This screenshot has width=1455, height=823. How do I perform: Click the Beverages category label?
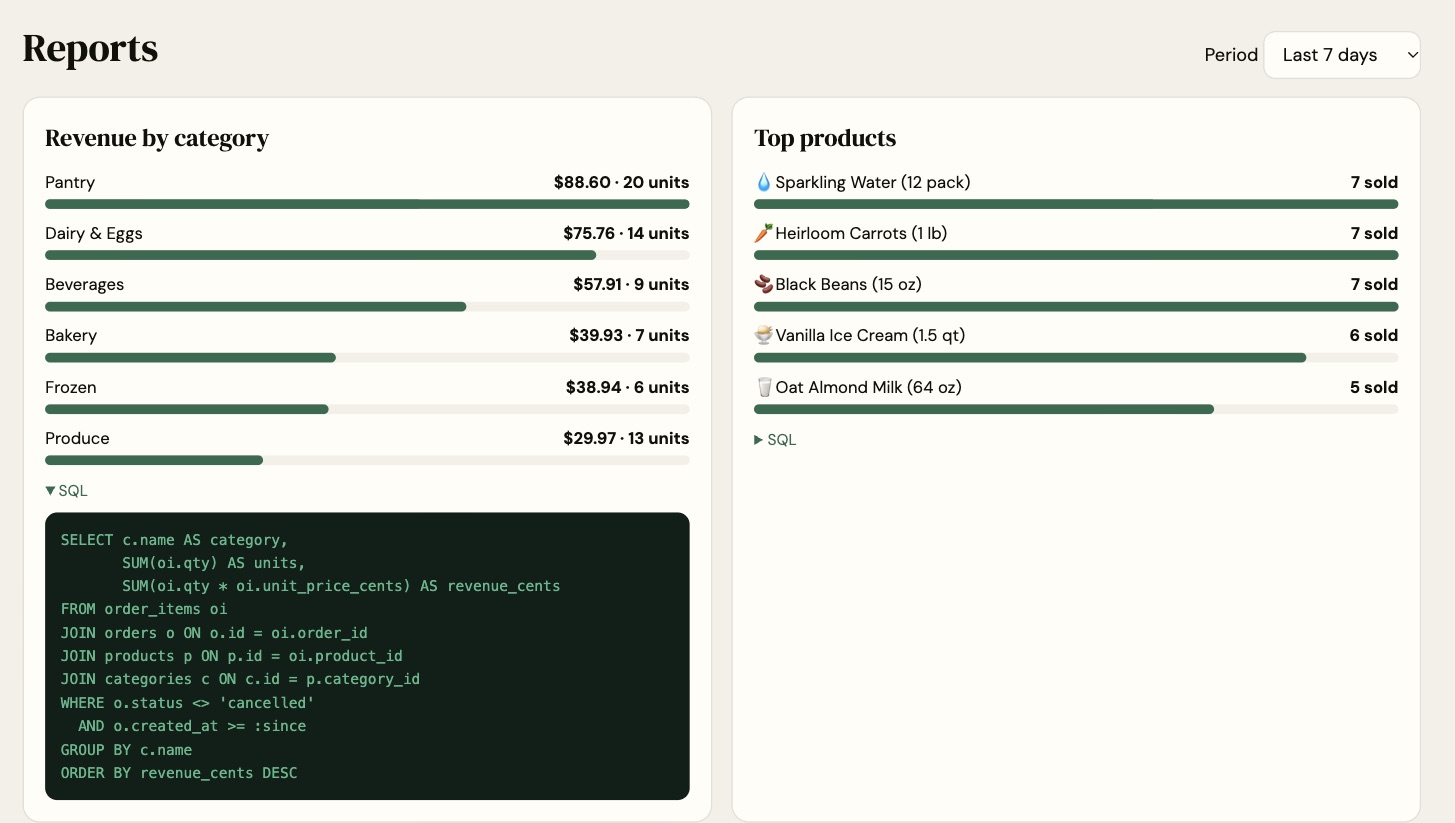[x=85, y=284]
